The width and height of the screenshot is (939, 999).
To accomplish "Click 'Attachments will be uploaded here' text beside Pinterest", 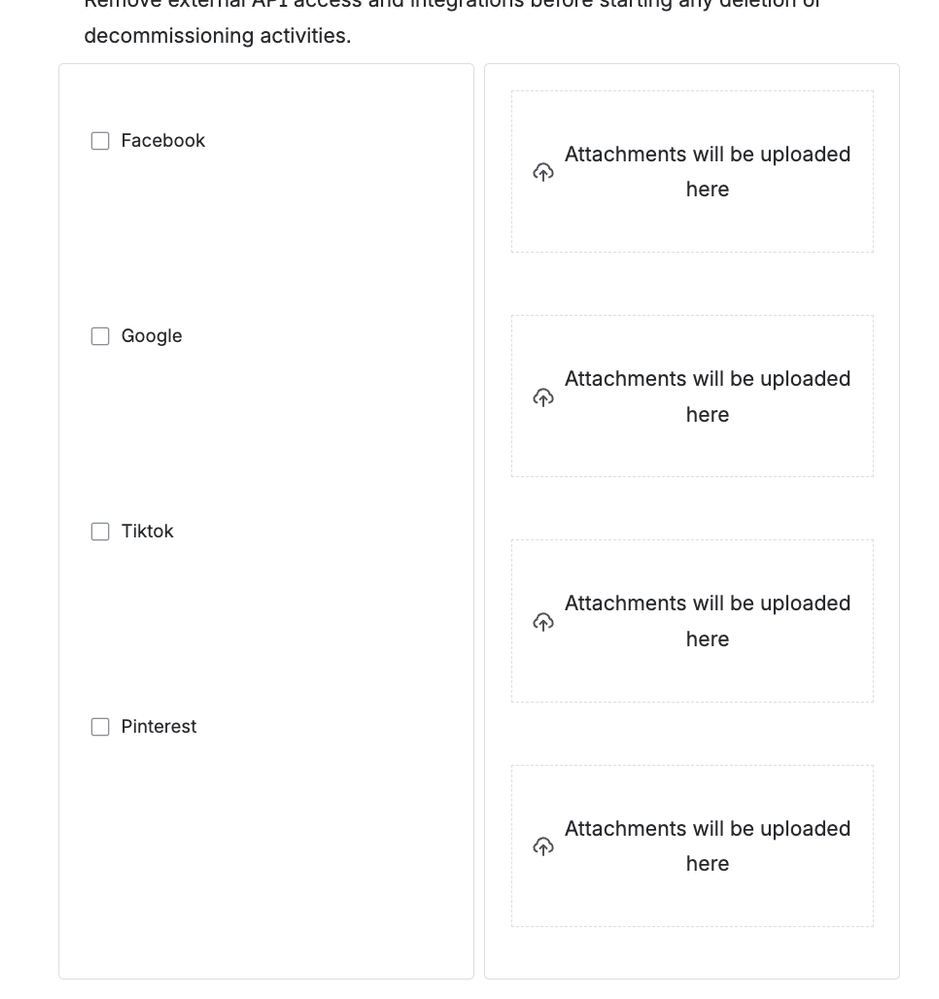I will coord(708,846).
